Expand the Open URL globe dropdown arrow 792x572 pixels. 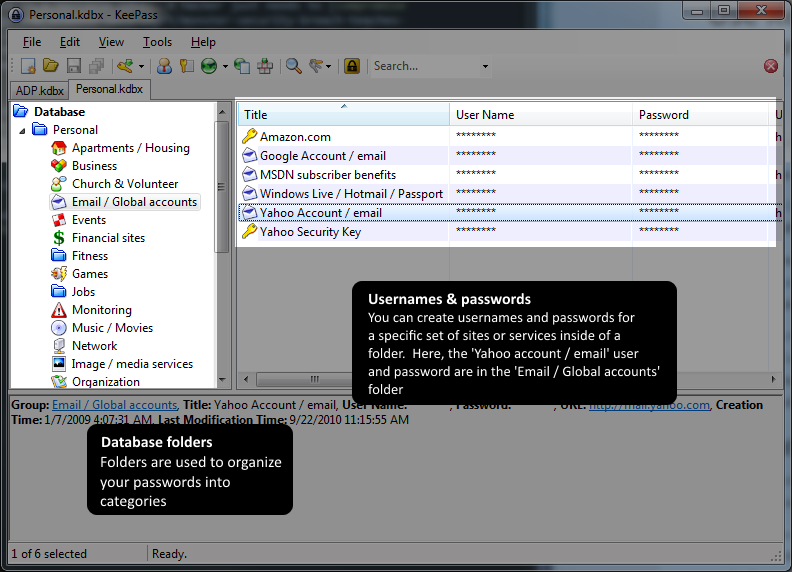(225, 67)
